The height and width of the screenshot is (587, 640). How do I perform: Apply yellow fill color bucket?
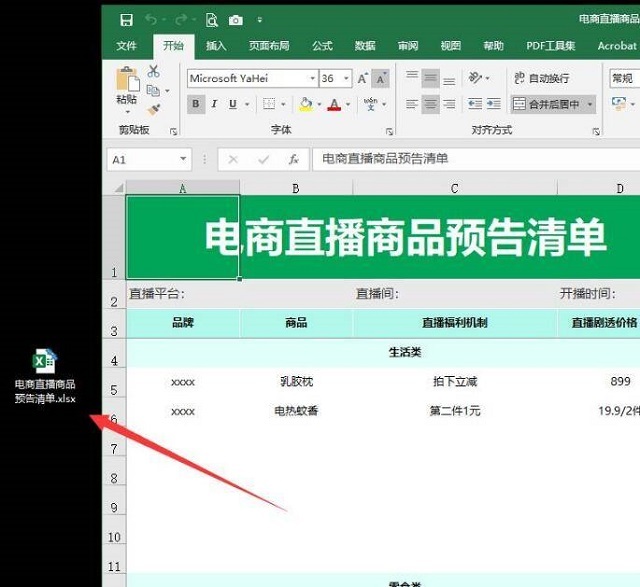306,104
